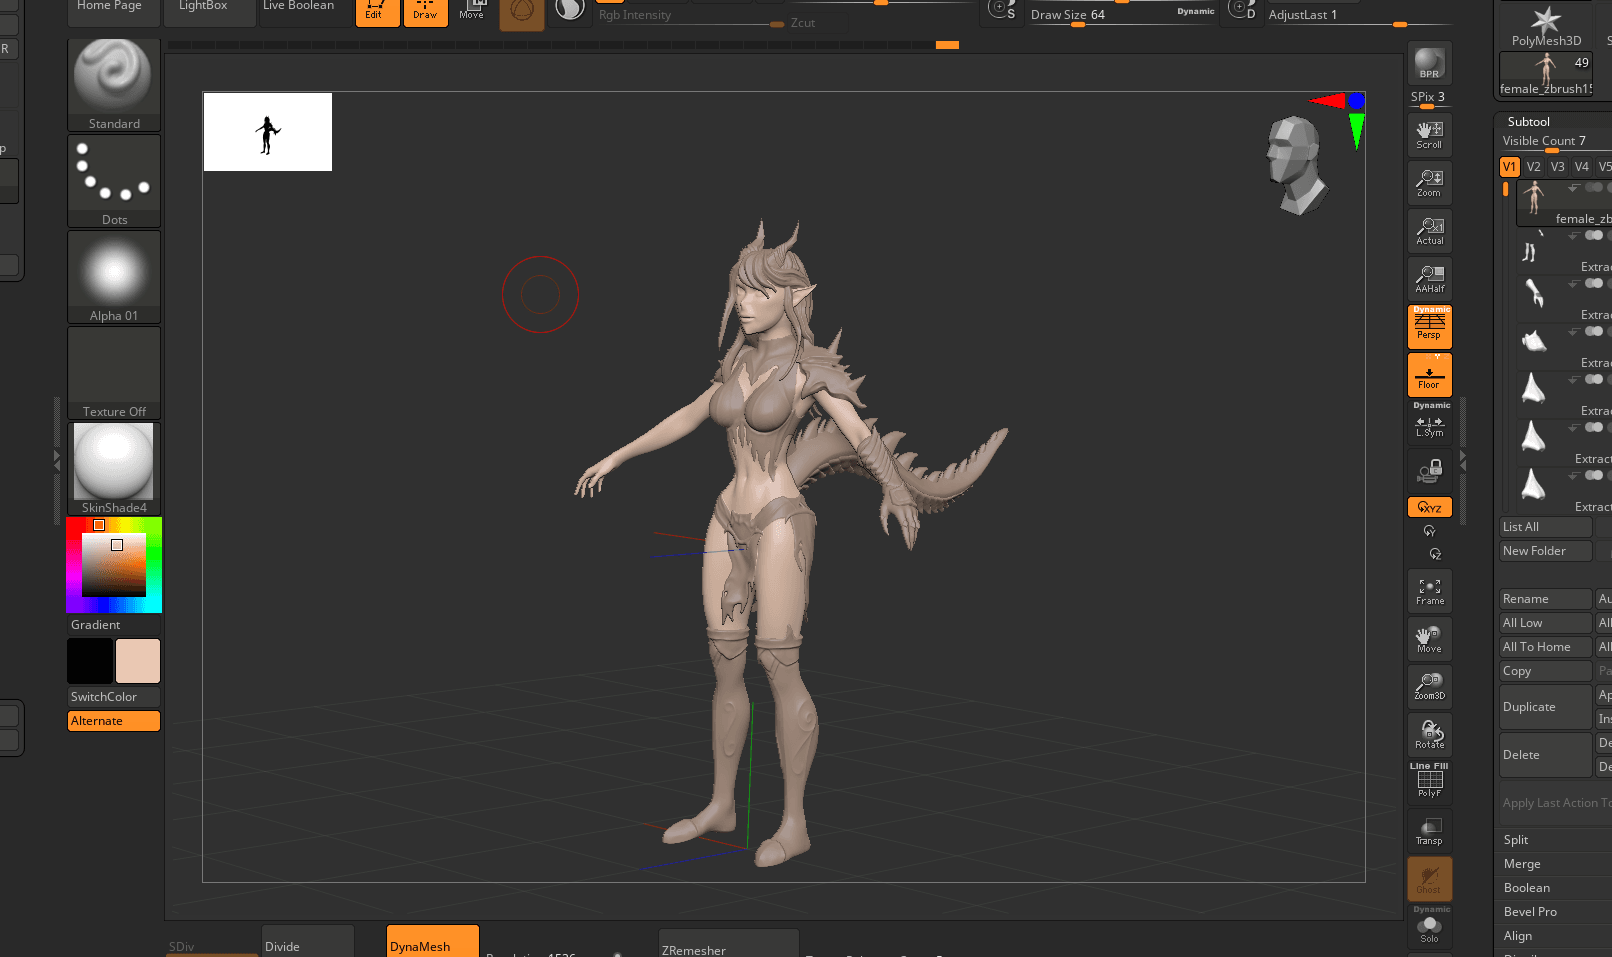Click the Move mode icon in the top shelf
This screenshot has width=1612, height=957.
[473, 11]
